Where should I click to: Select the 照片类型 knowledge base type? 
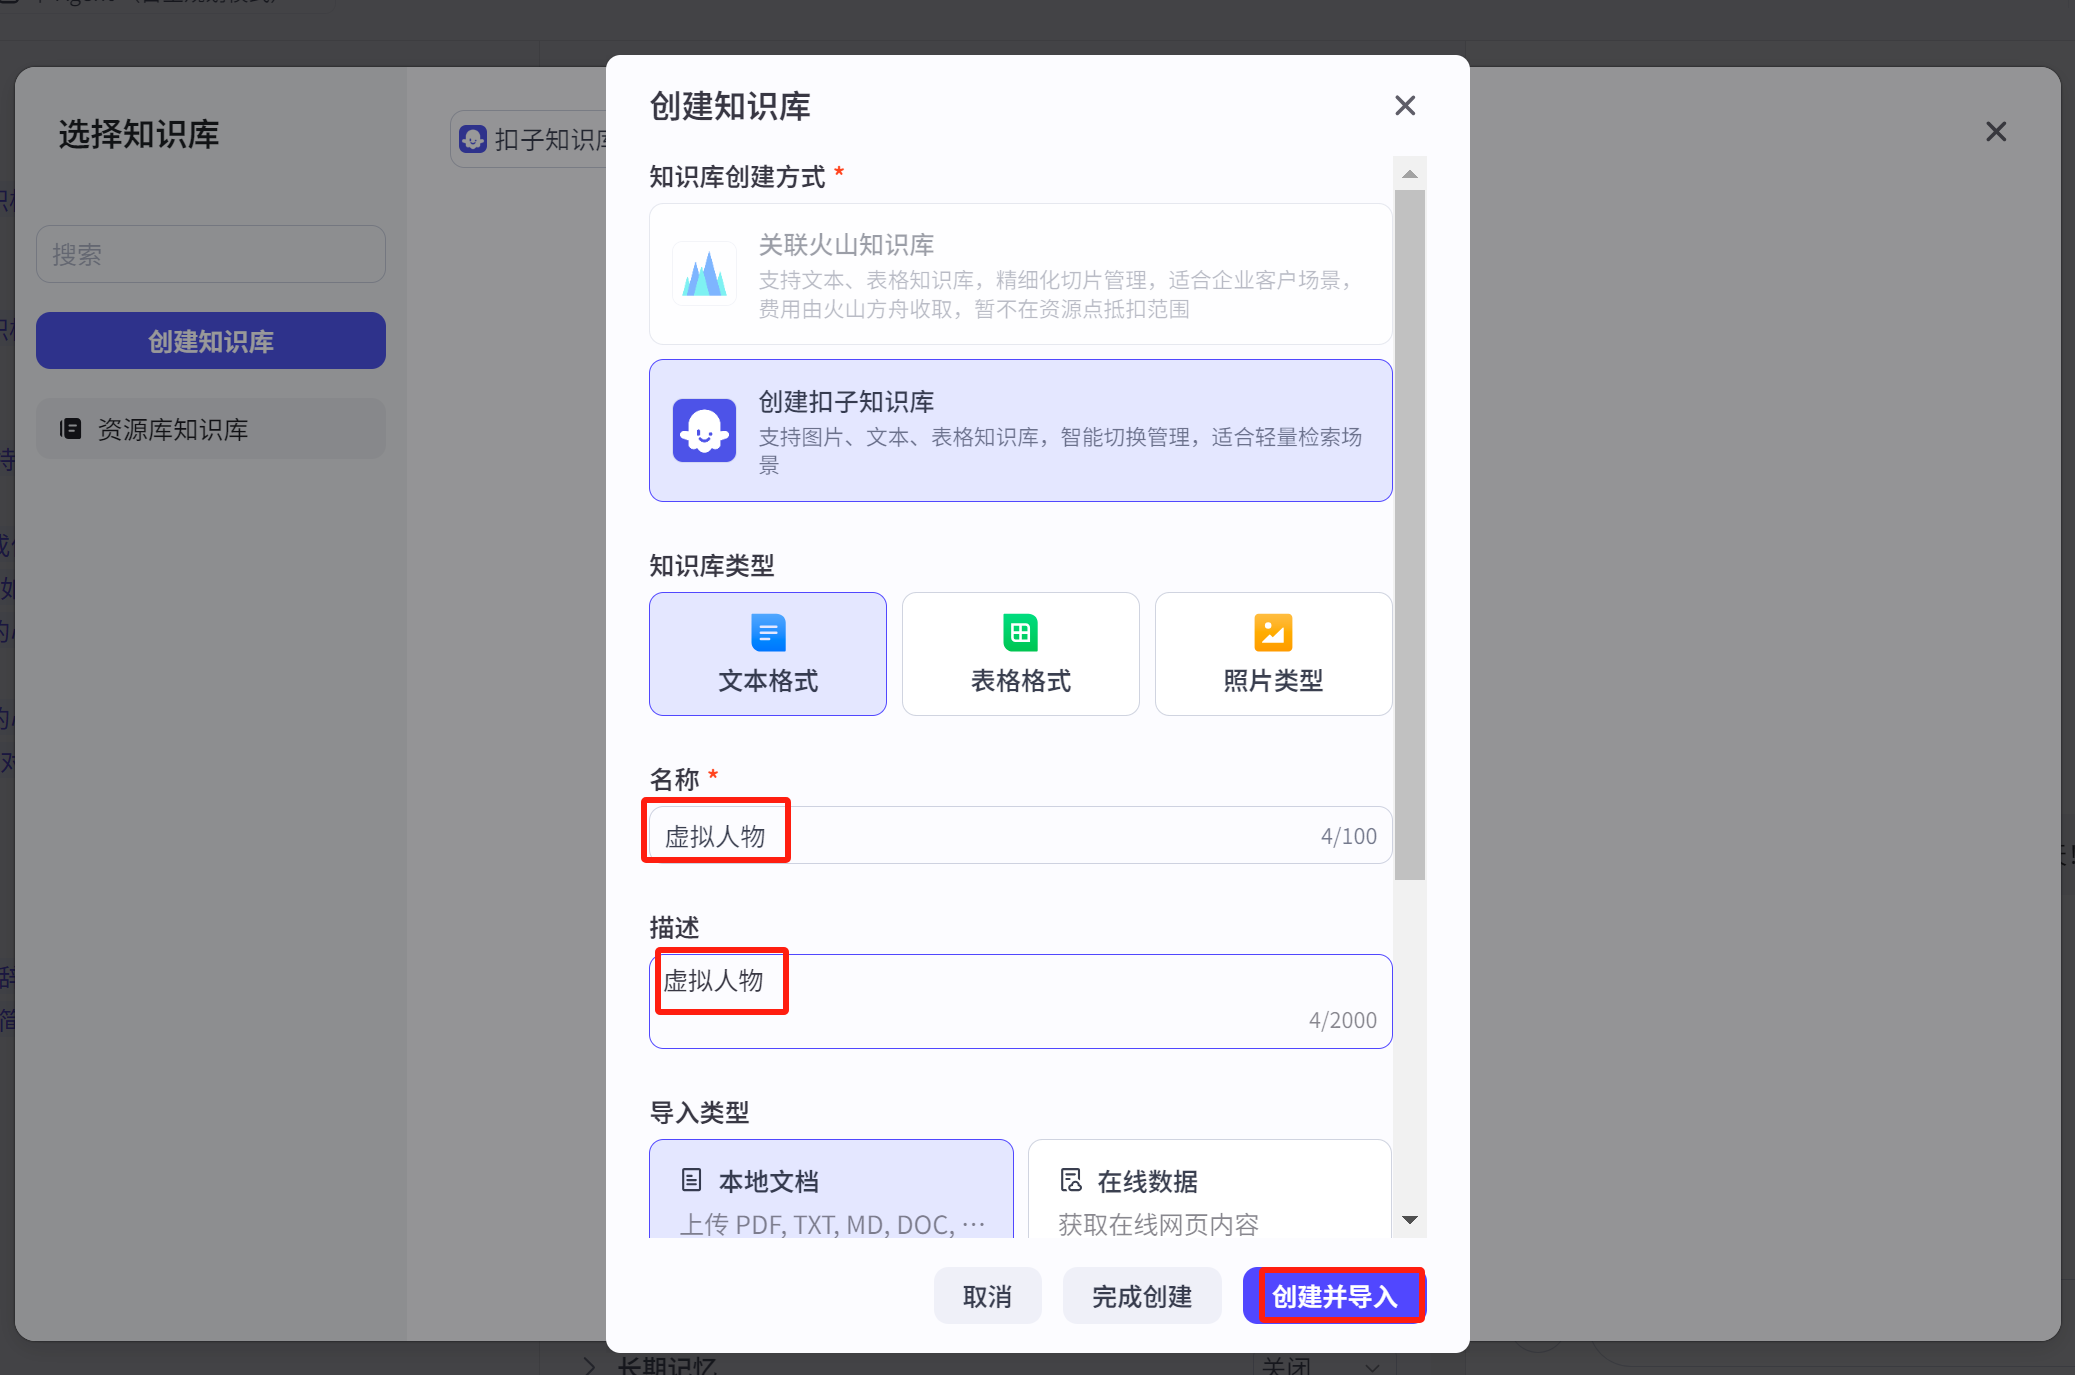[1273, 654]
